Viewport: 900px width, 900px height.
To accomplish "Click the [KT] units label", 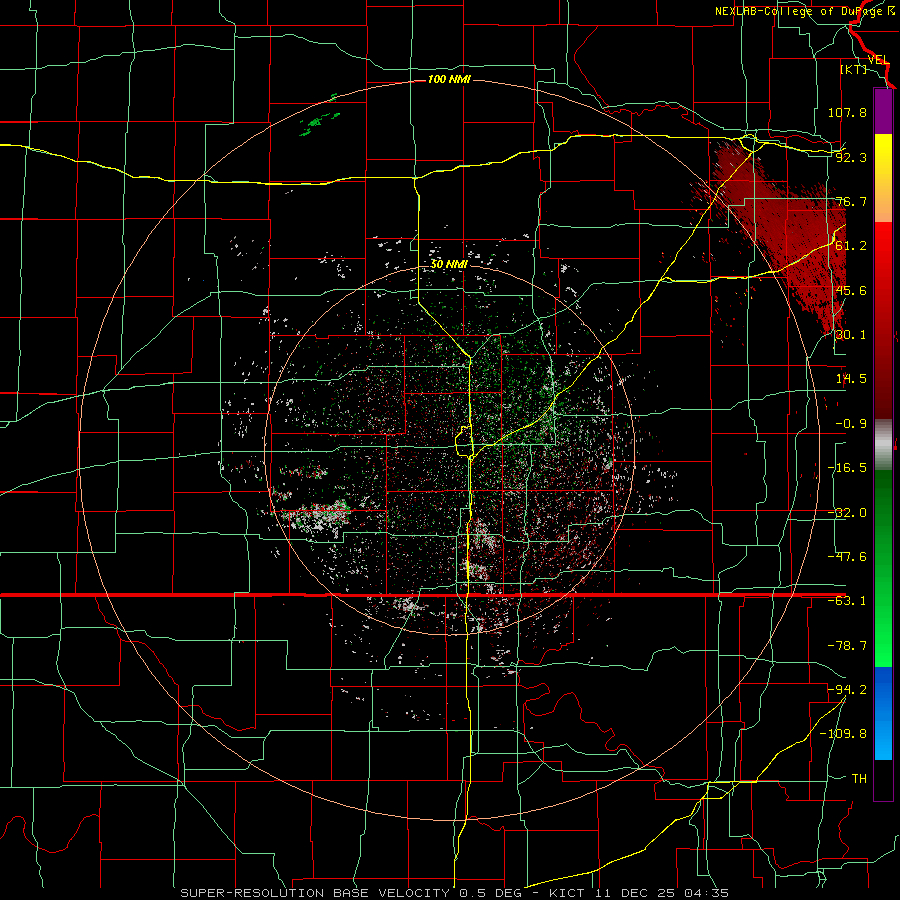I will click(854, 69).
